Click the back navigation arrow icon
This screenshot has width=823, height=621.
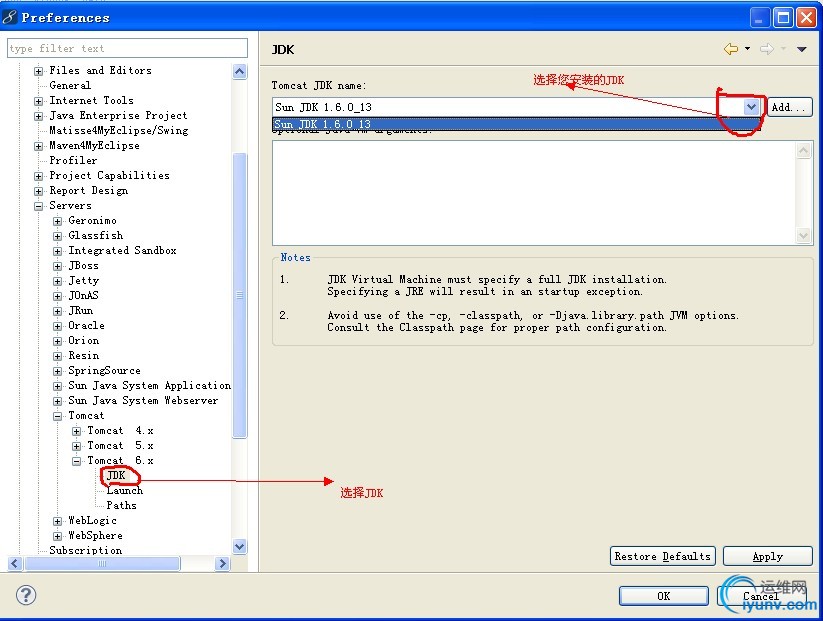pos(731,49)
